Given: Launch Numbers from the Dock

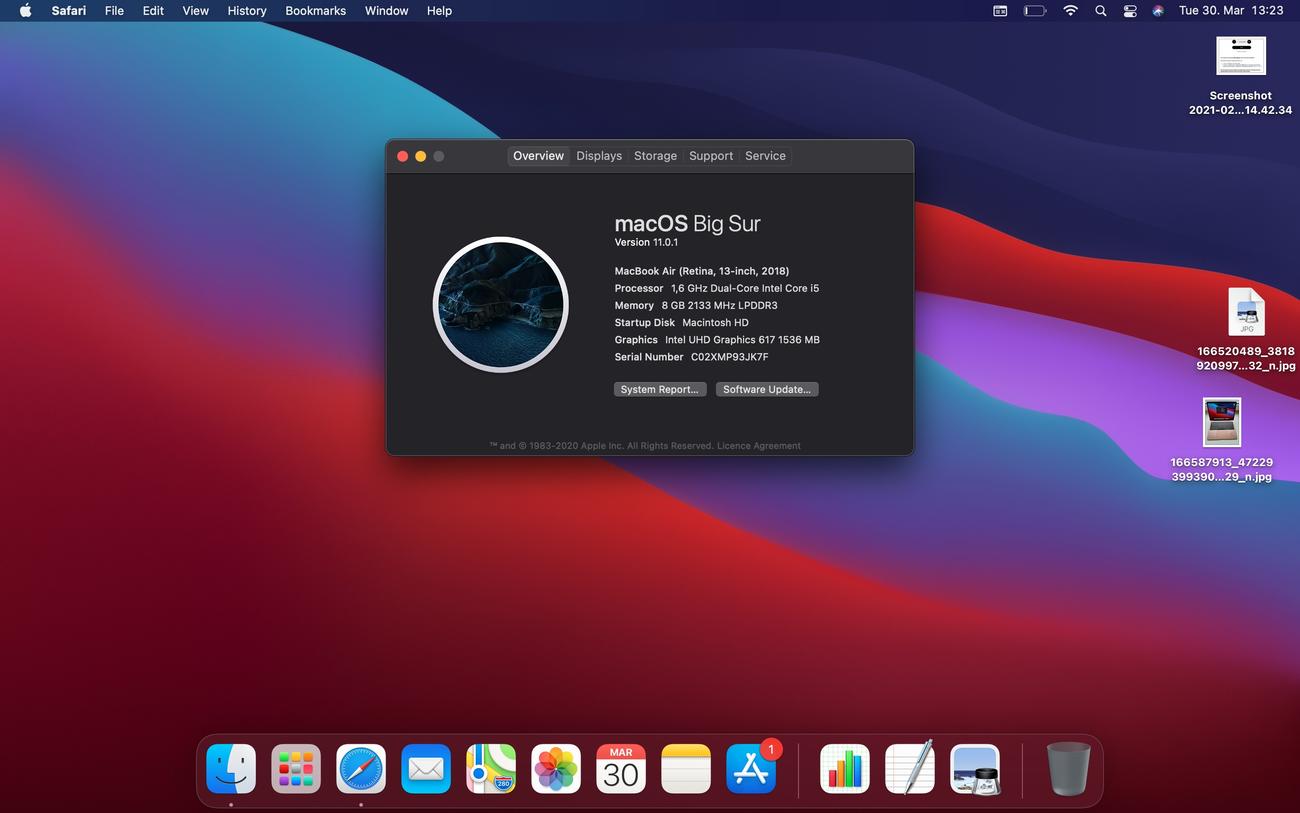Looking at the screenshot, I should [x=845, y=769].
